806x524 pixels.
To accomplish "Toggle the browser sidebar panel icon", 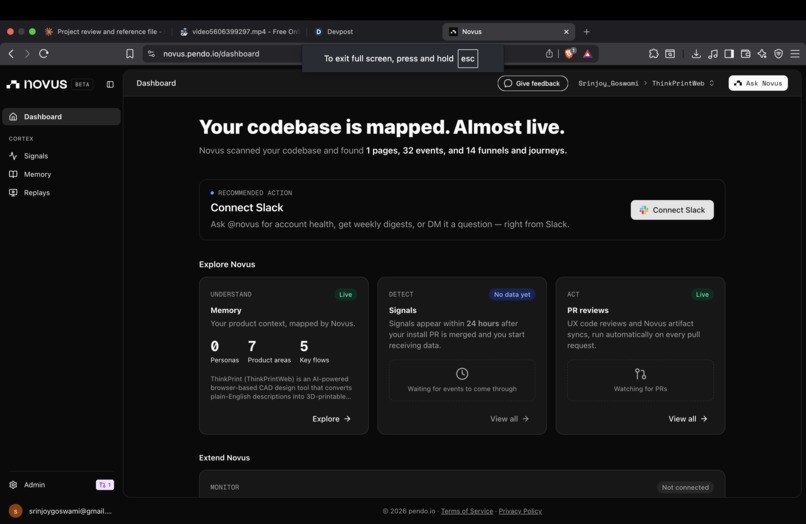I will pyautogui.click(x=729, y=53).
